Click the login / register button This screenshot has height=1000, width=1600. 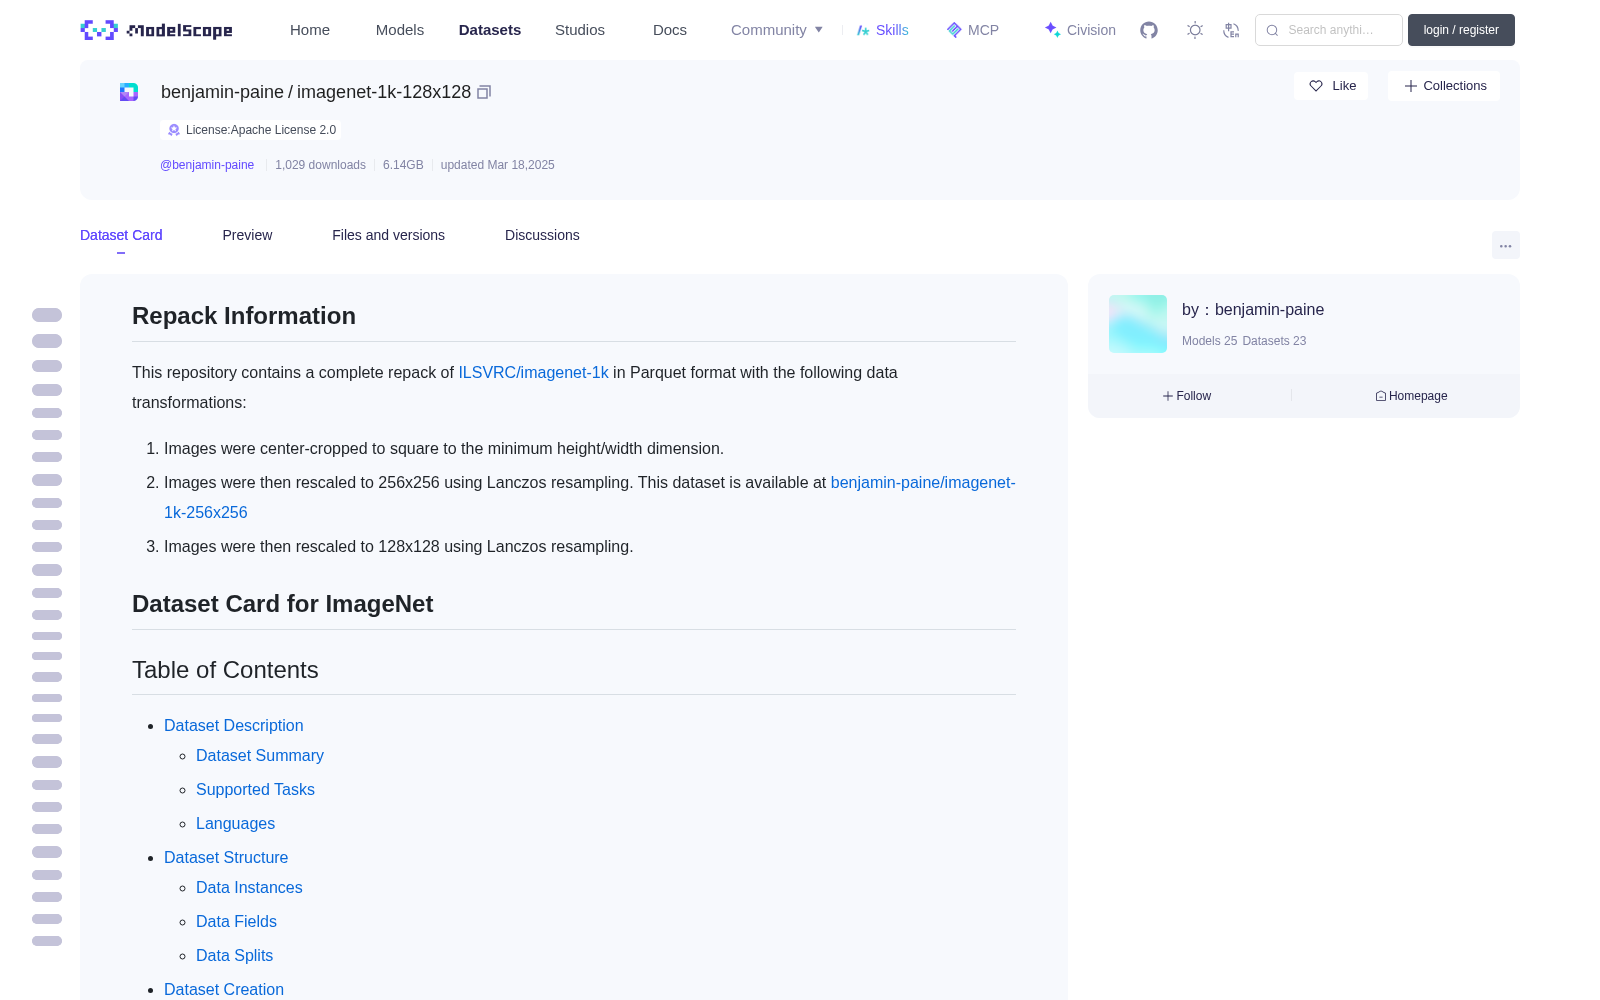1461,30
